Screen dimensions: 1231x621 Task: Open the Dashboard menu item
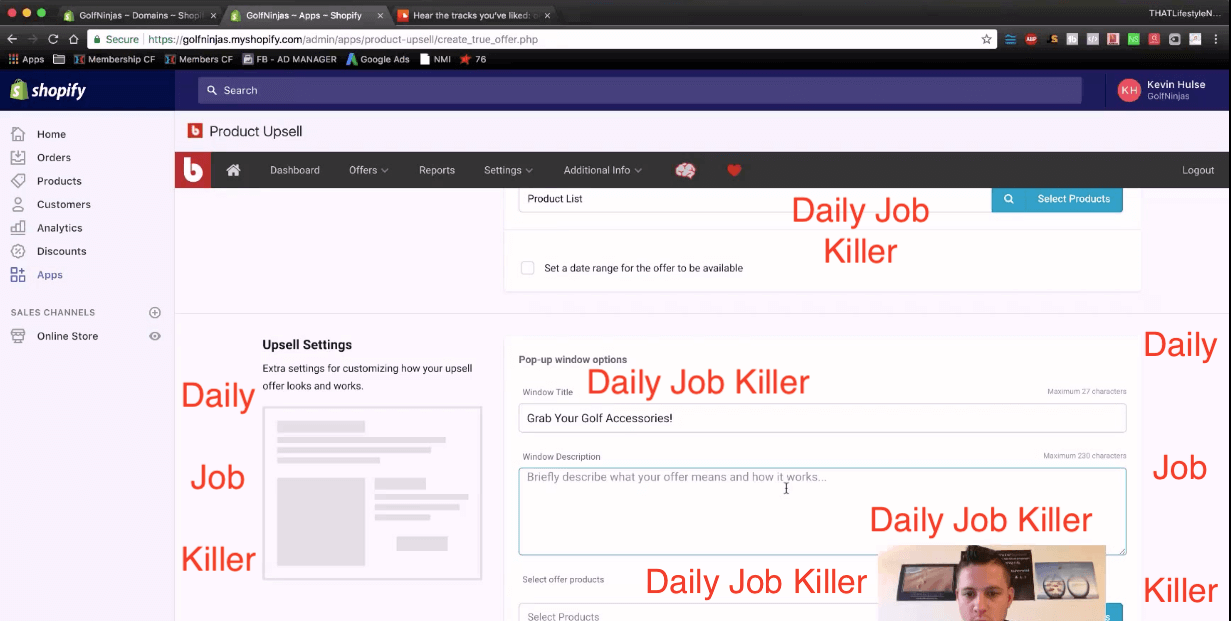coord(295,170)
